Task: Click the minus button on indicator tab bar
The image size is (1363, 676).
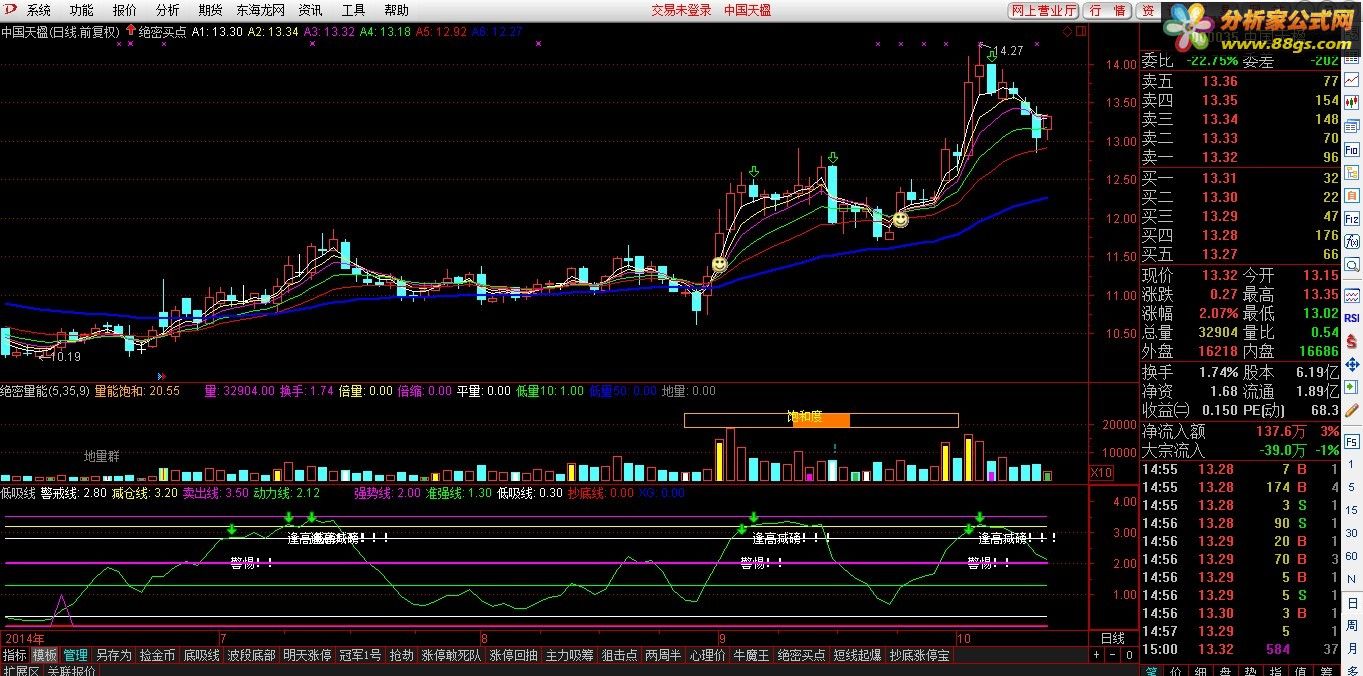Action: [x=1110, y=655]
